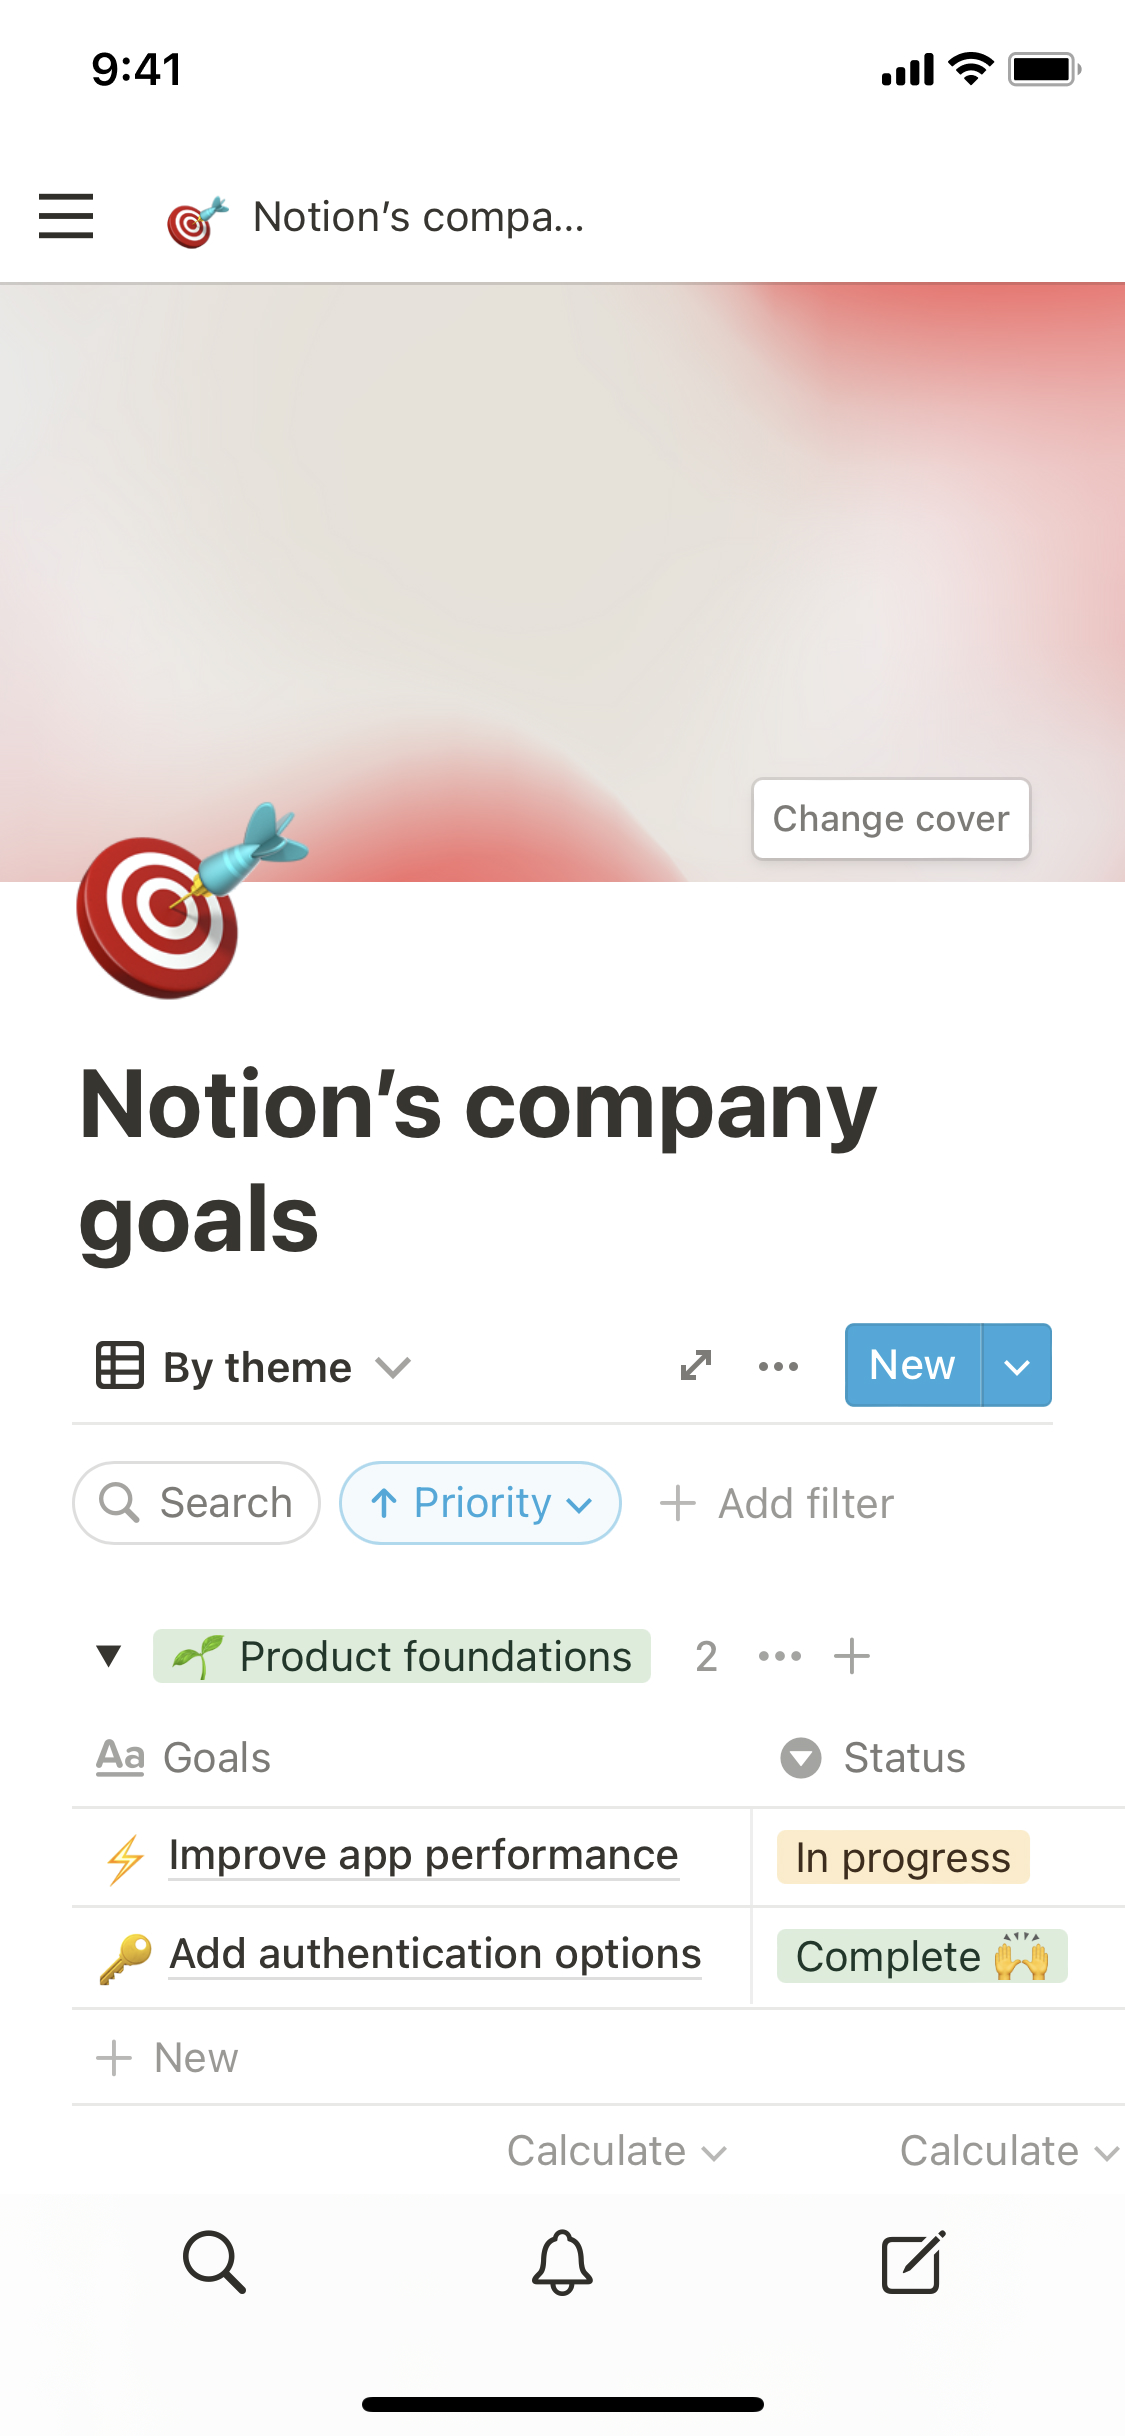Click the Search field in database

click(197, 1503)
